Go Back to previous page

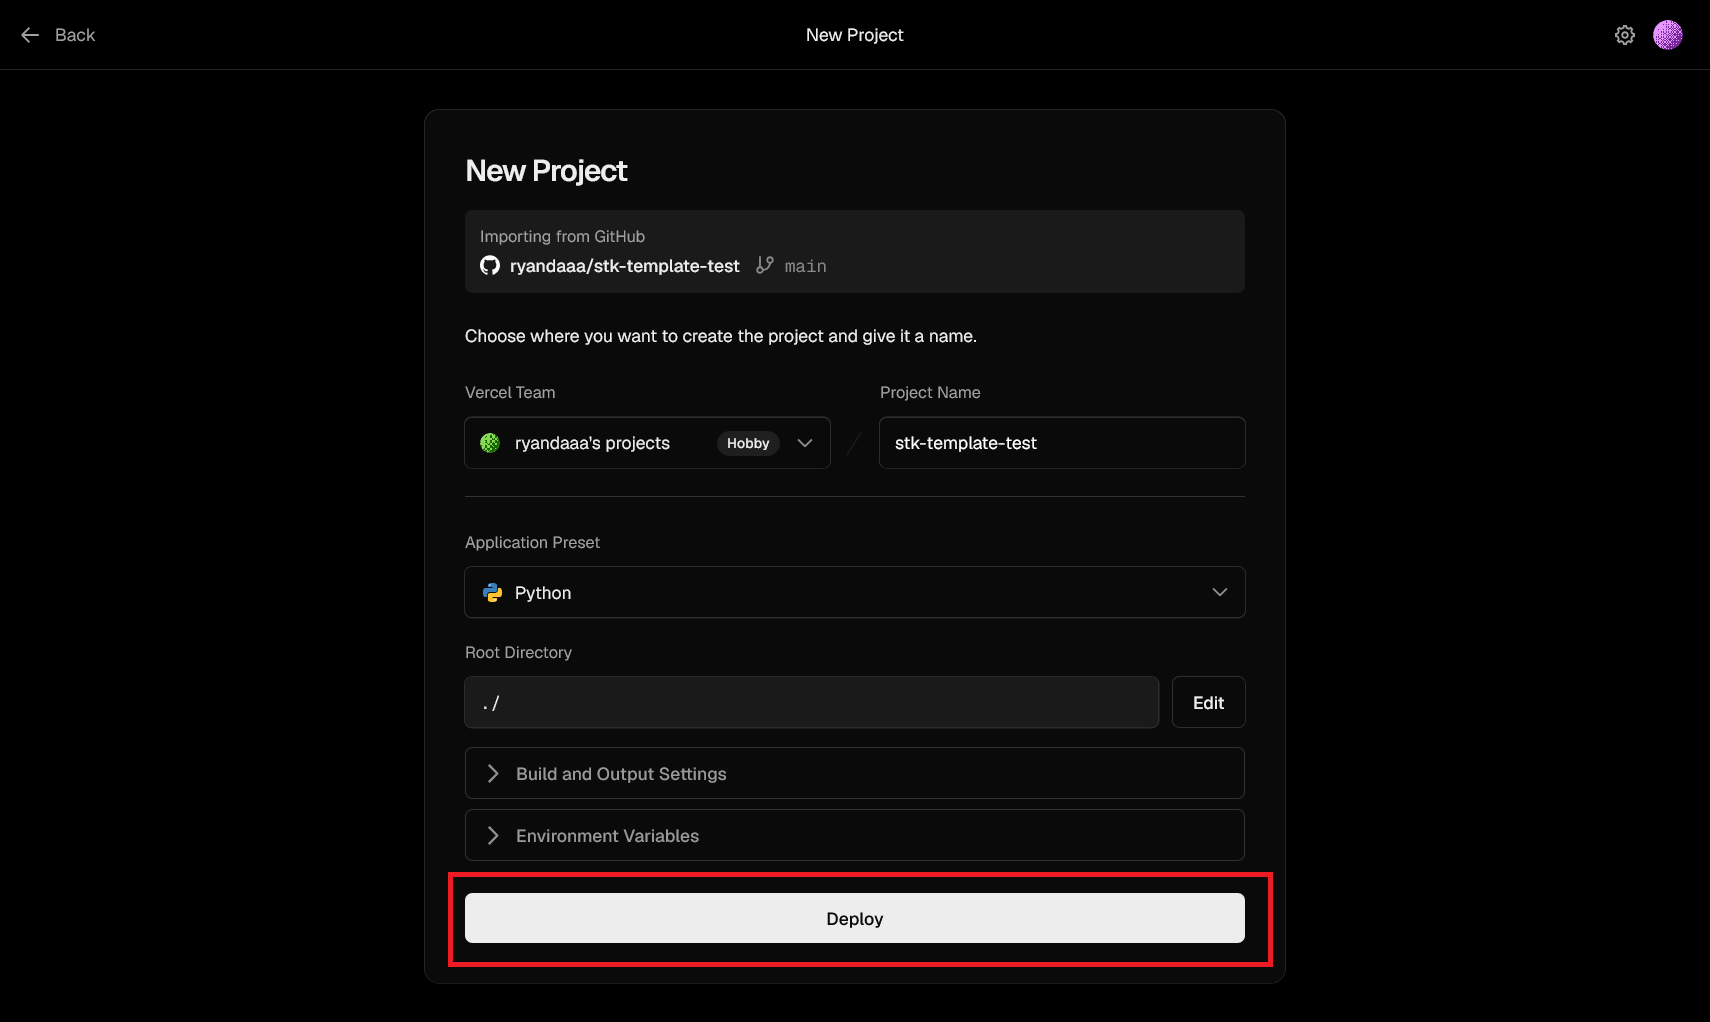(58, 35)
